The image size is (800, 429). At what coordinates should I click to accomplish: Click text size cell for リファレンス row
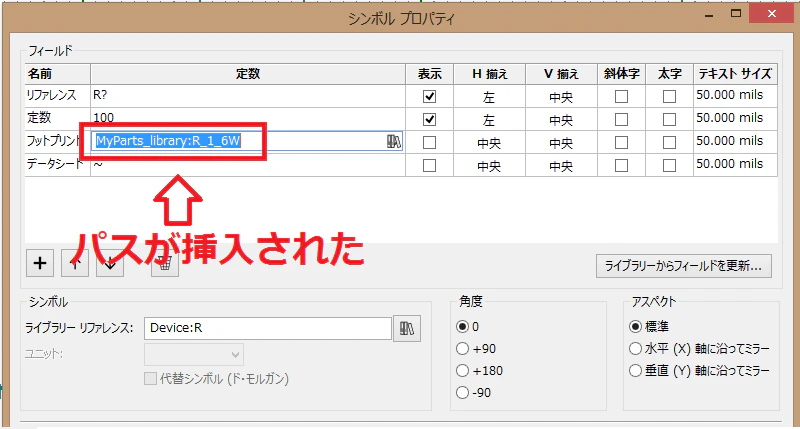click(735, 95)
